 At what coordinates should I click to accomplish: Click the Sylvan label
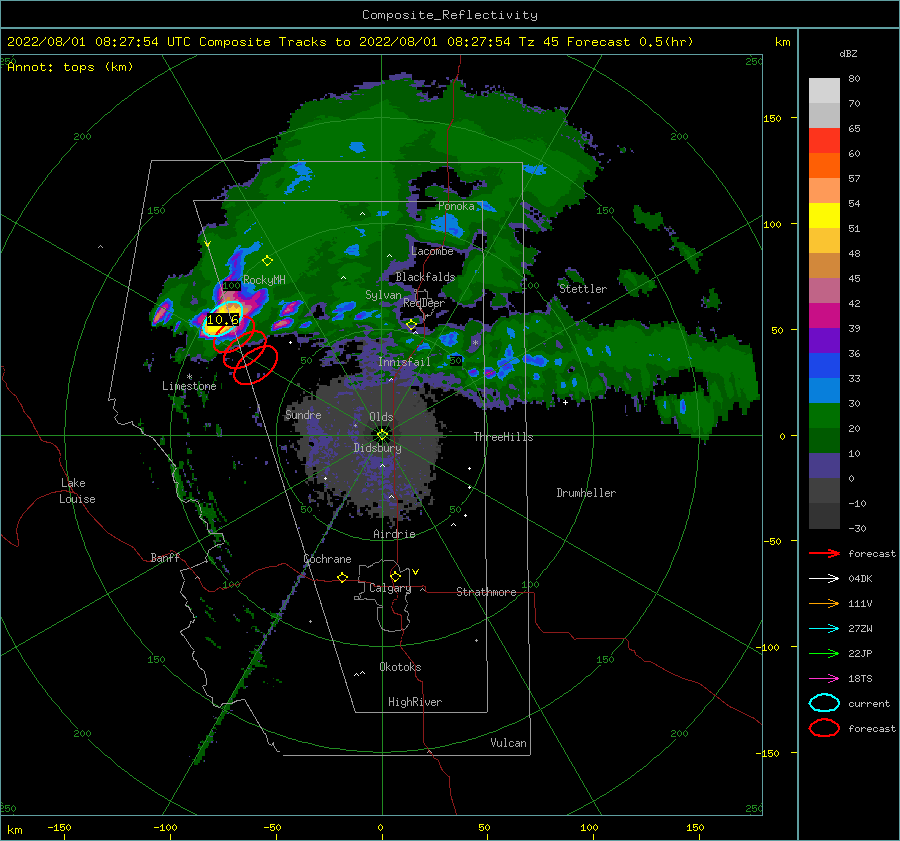coord(383,295)
